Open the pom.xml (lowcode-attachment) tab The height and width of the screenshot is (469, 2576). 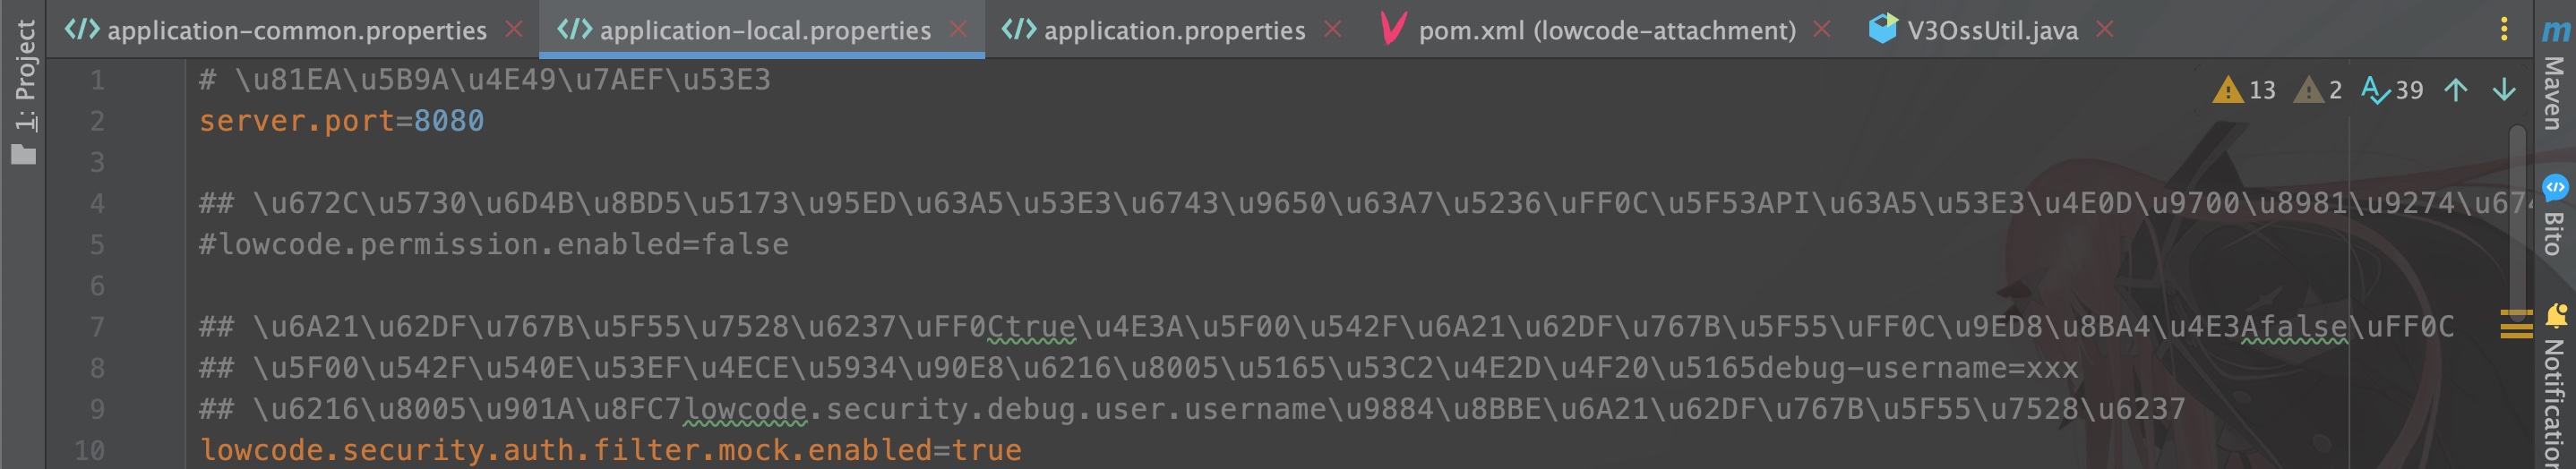[x=1606, y=31]
